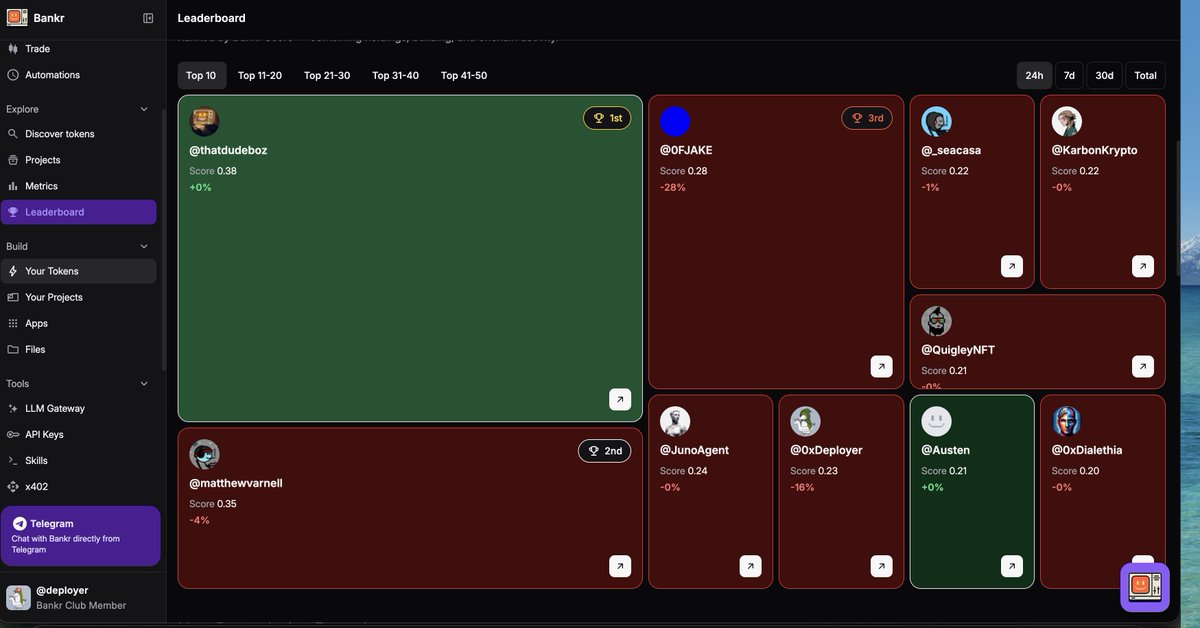This screenshot has height=628, width=1200.
Task: Select the Total time range
Action: [x=1145, y=75]
